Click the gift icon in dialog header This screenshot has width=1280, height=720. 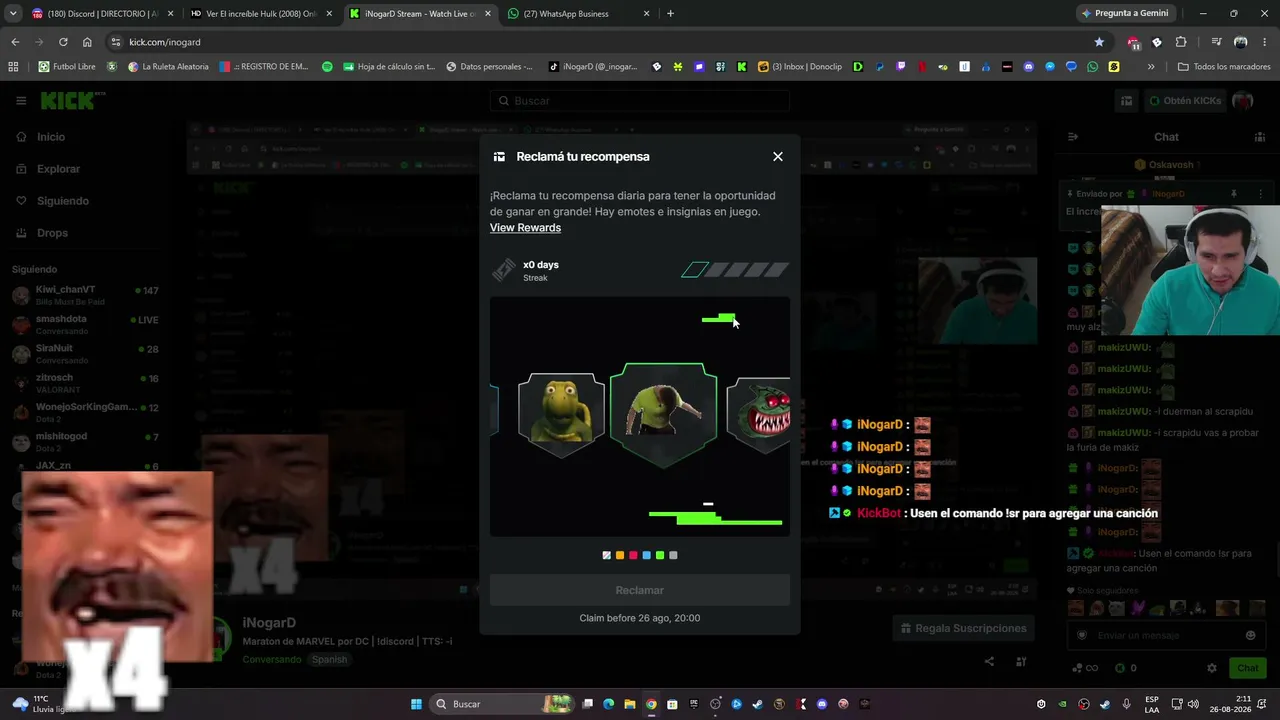click(499, 157)
